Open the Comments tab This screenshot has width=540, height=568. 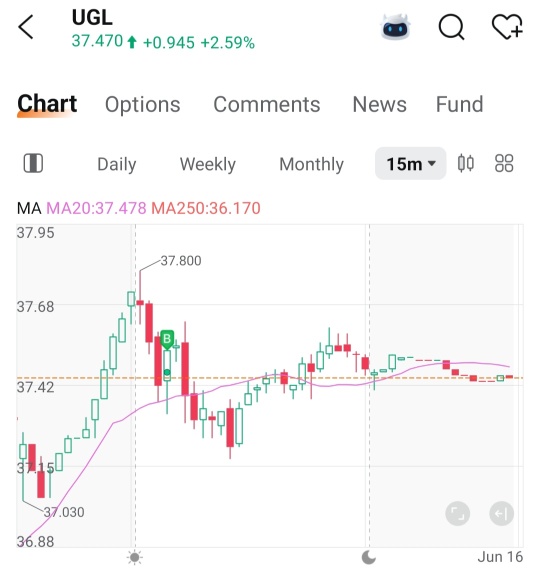[x=267, y=104]
